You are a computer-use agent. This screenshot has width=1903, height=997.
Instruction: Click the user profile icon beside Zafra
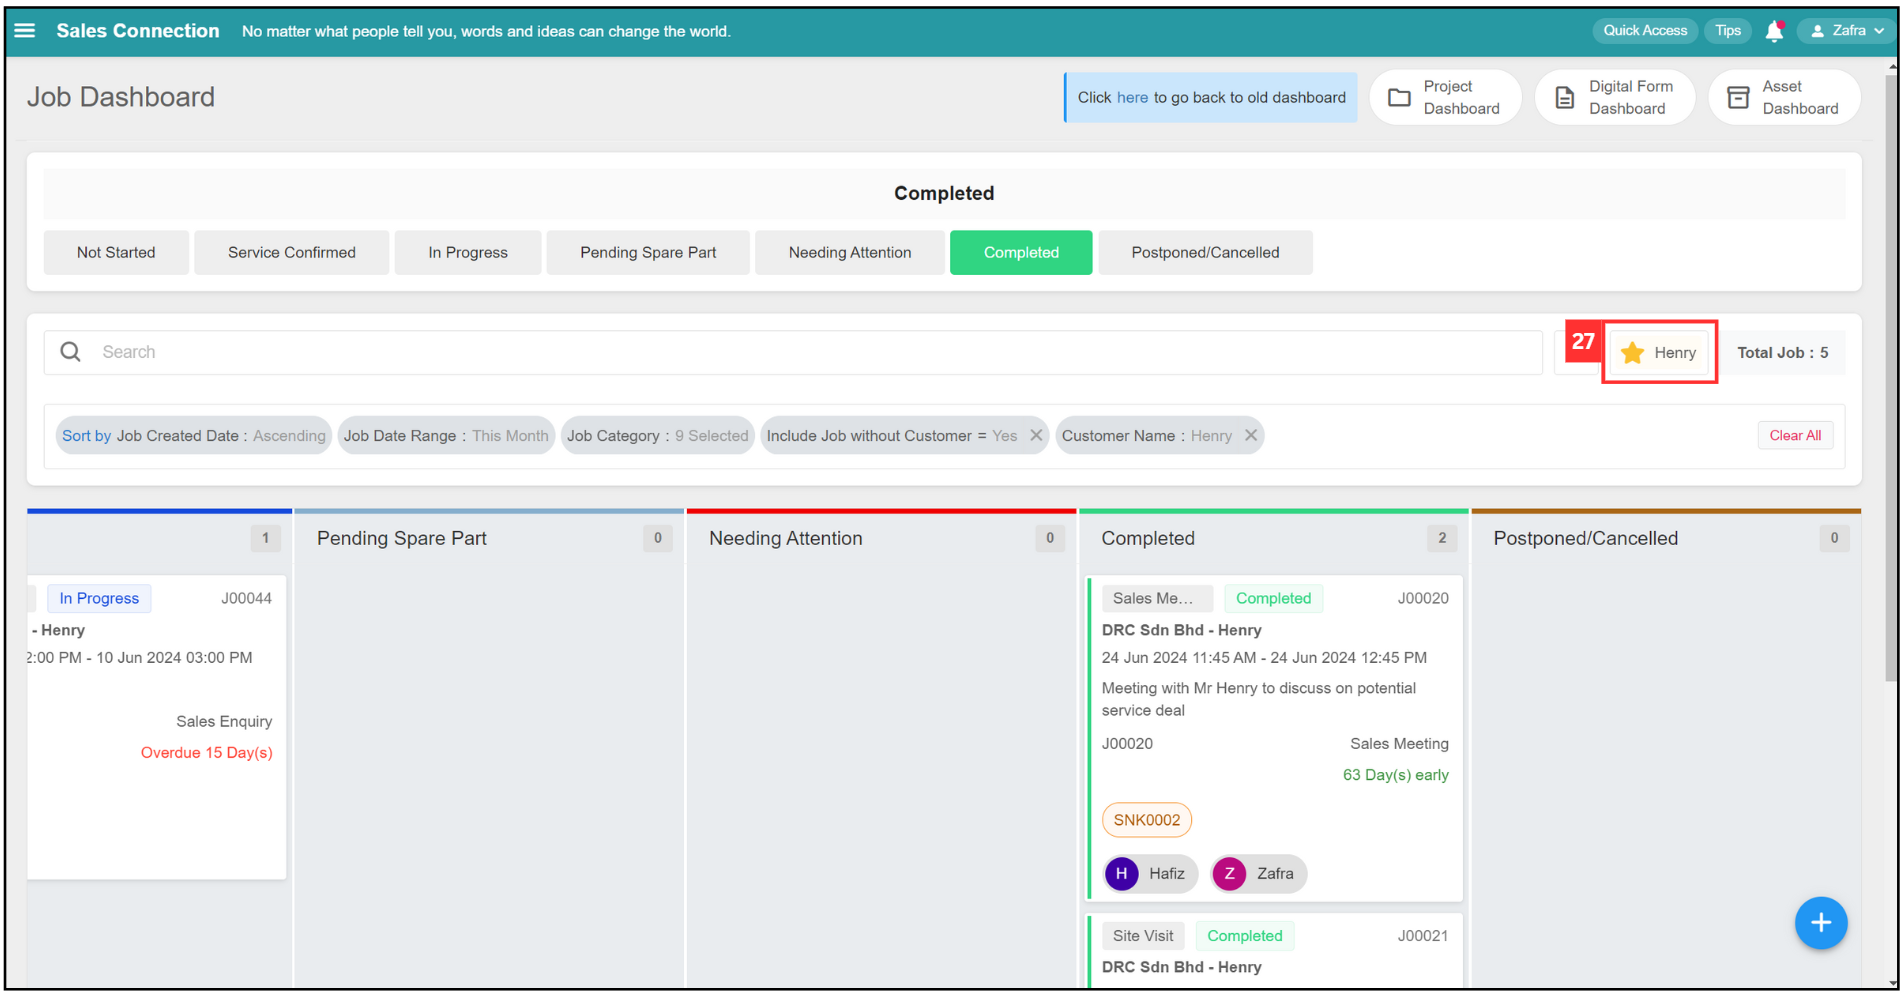[x=1817, y=31]
